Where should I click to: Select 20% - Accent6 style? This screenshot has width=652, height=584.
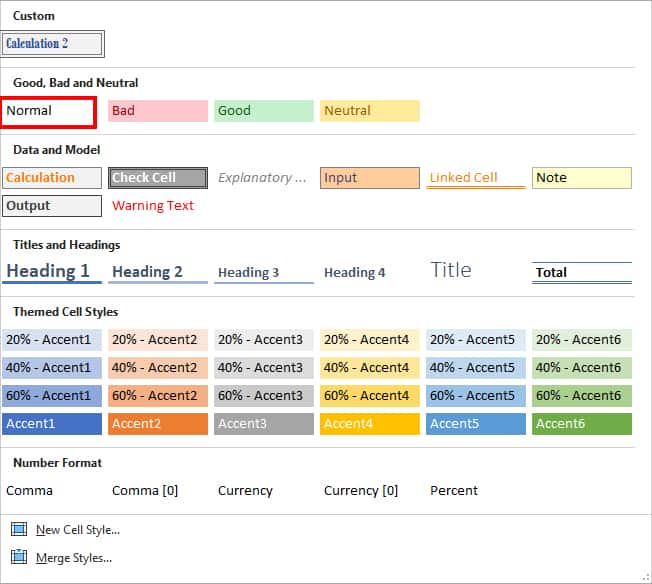[x=582, y=340]
